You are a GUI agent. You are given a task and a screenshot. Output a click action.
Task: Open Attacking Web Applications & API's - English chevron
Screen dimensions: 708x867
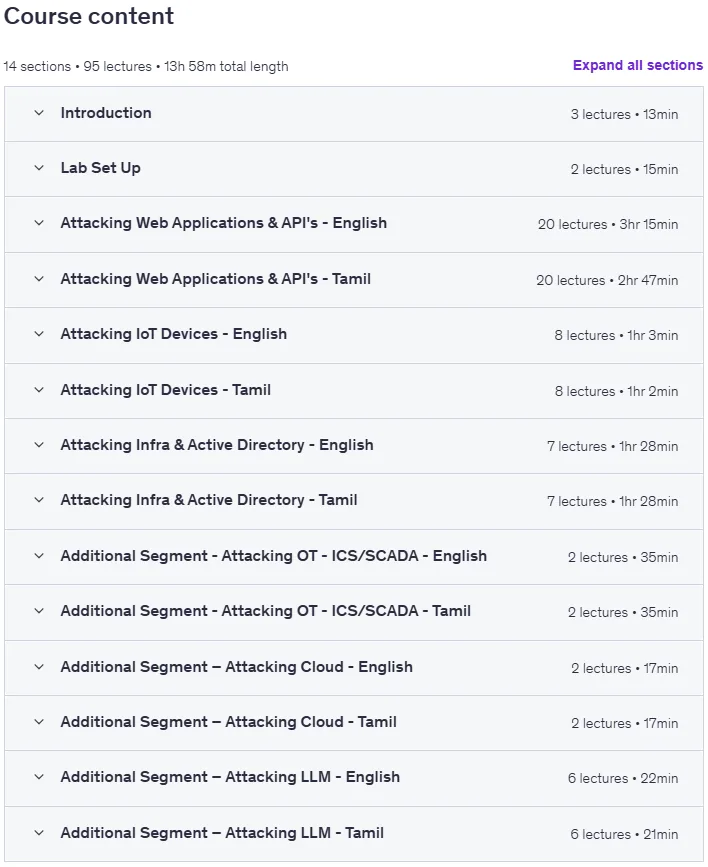[39, 223]
